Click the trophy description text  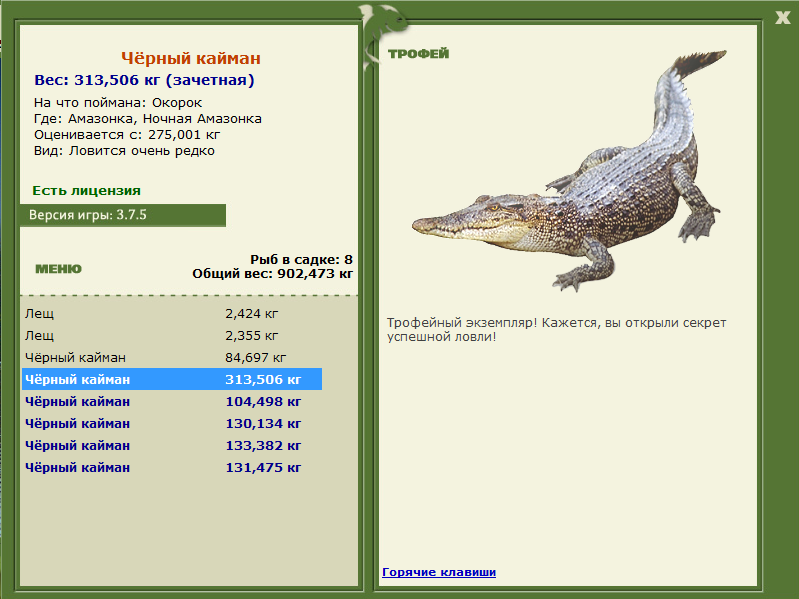pos(556,330)
